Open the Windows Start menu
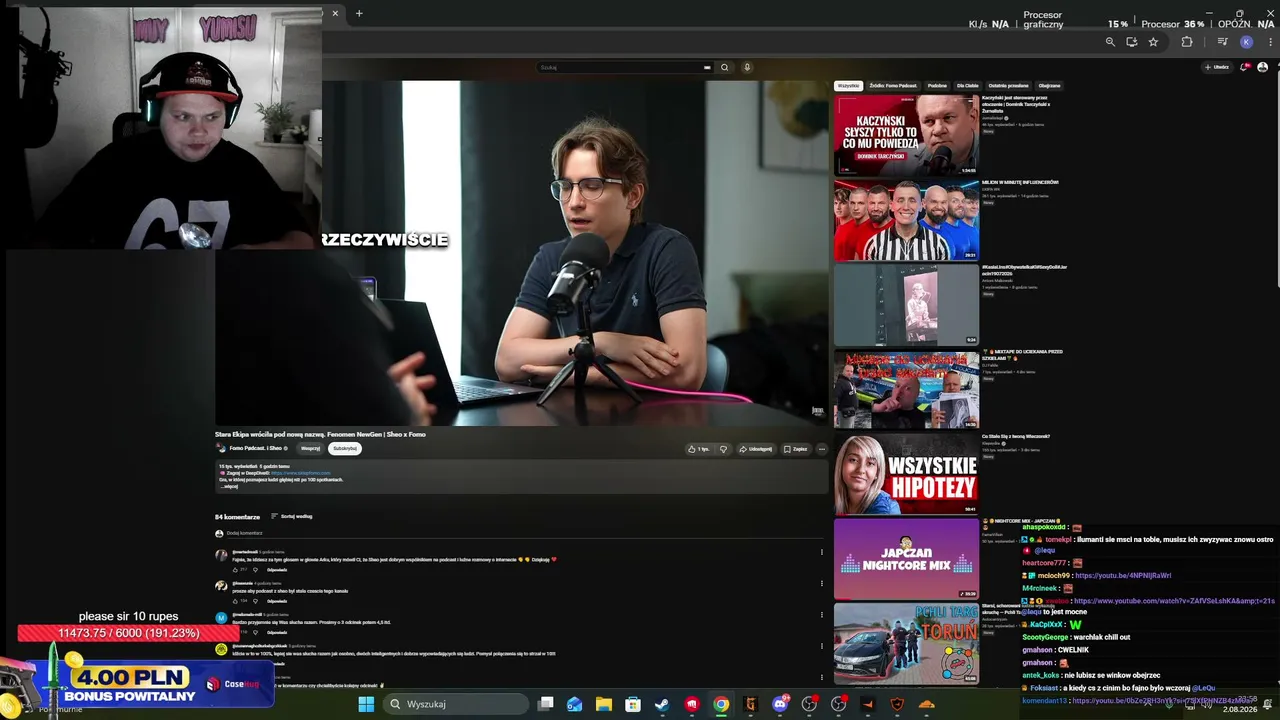 click(x=367, y=704)
